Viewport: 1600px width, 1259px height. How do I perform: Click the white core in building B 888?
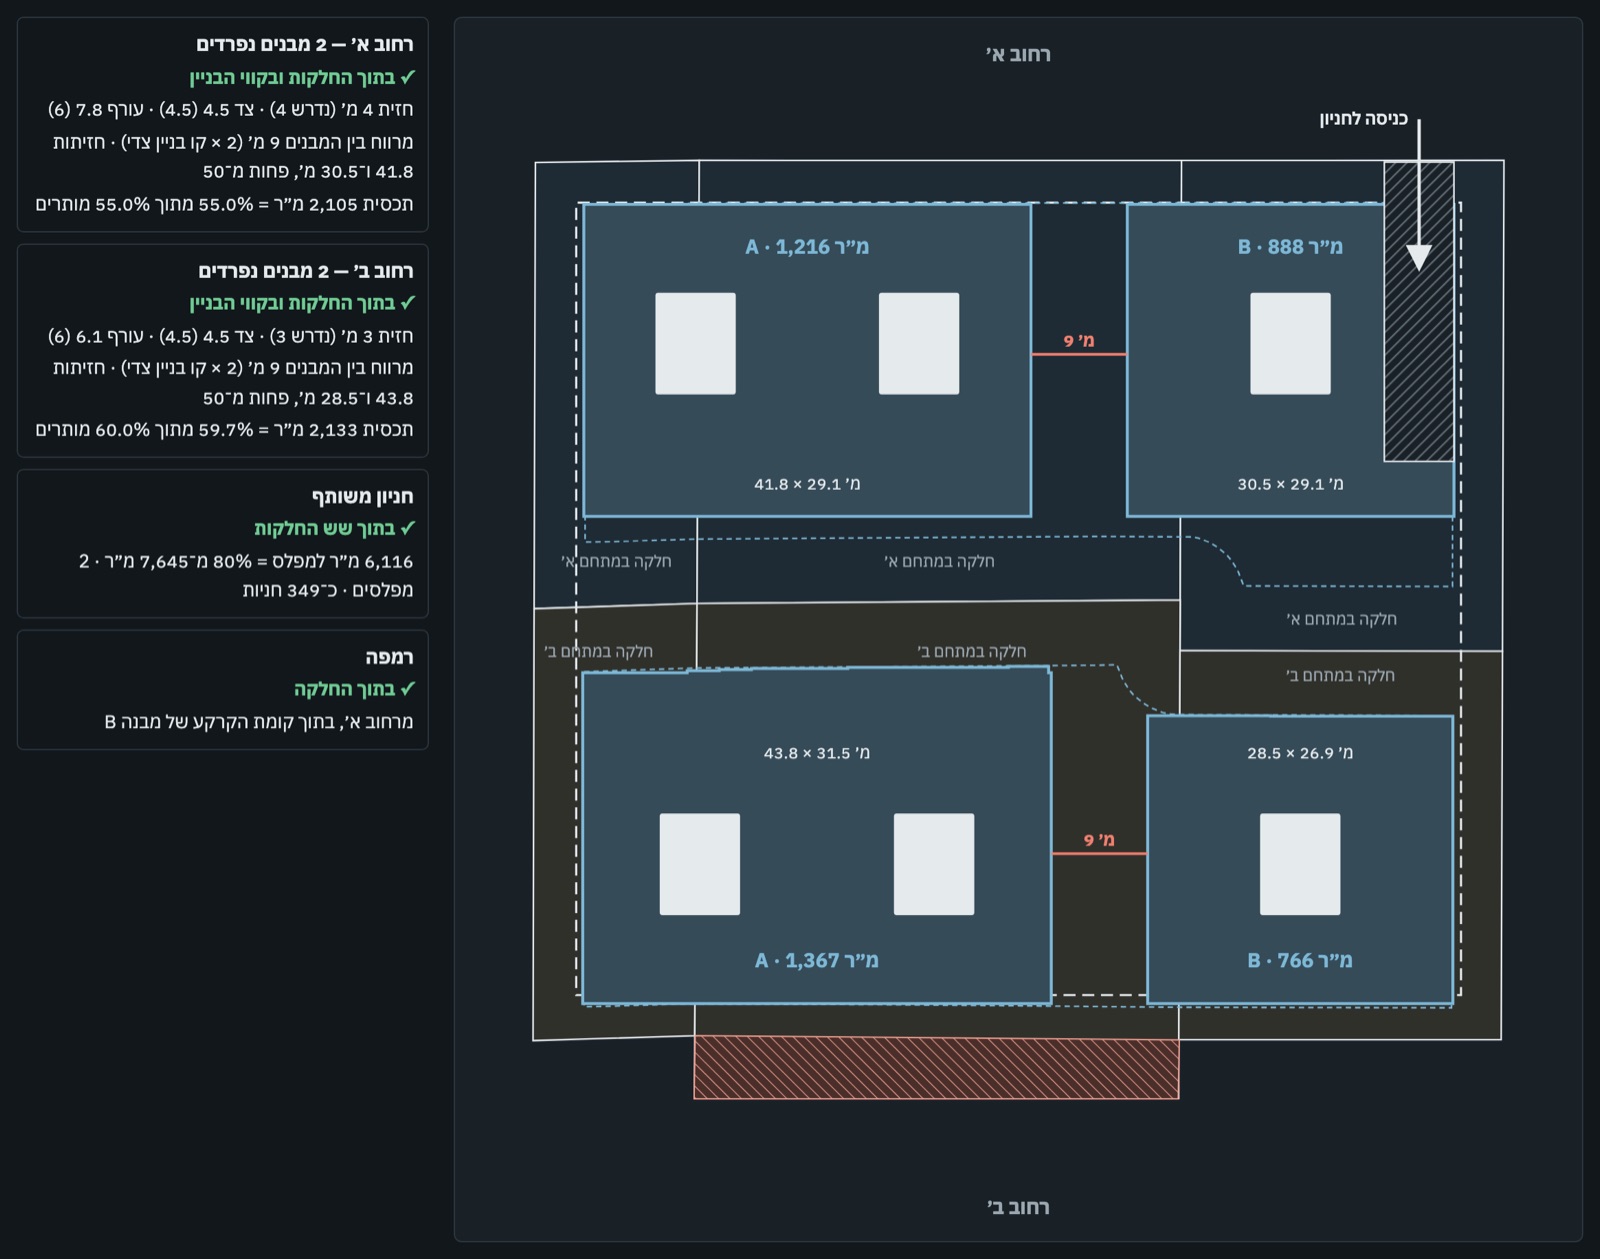click(1290, 343)
